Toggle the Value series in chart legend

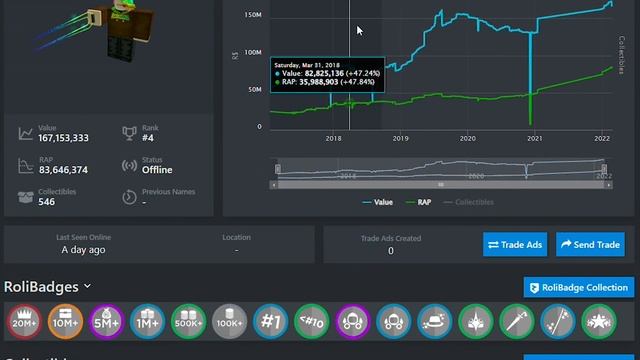pos(378,202)
